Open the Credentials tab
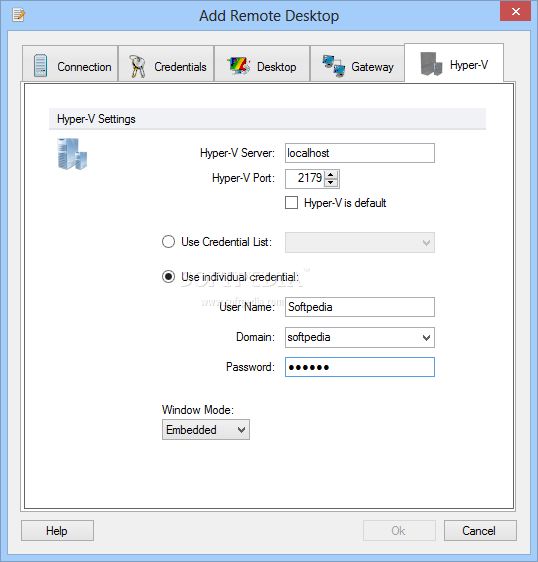The width and height of the screenshot is (538, 562). 166,63
